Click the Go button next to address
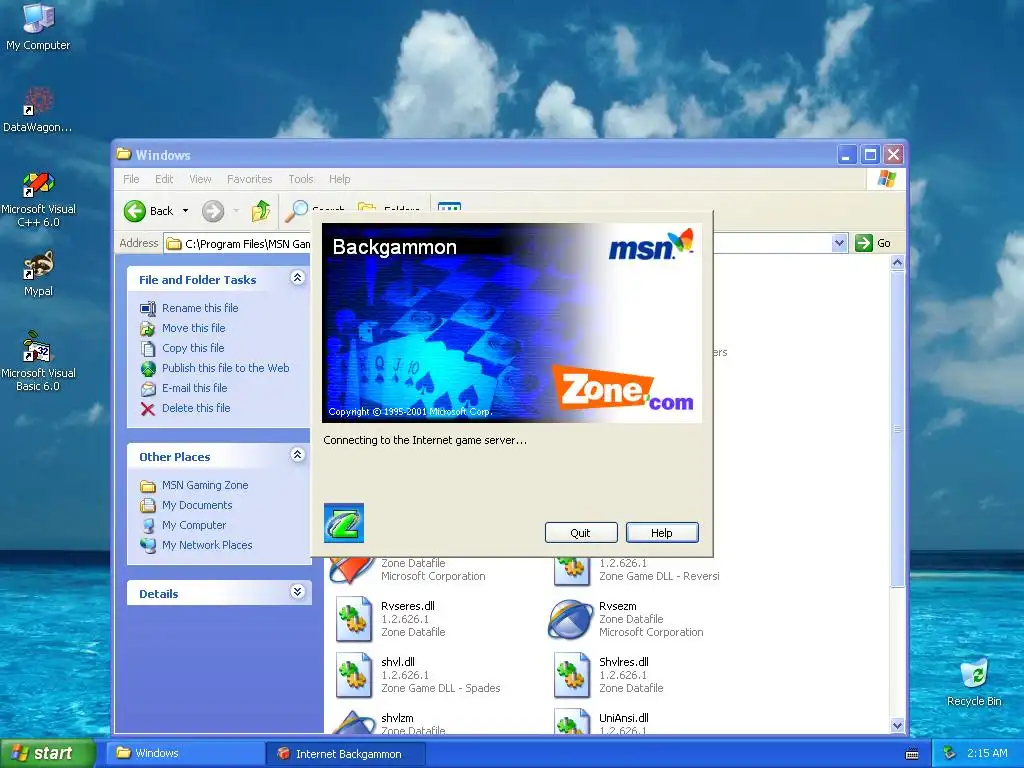The image size is (1024, 768). pyautogui.click(x=873, y=243)
